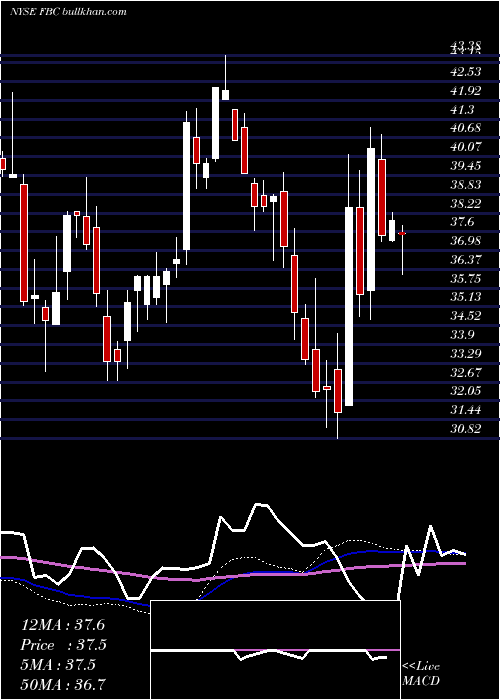
Task: Click the 35.13 price axis label
Action: click(466, 297)
